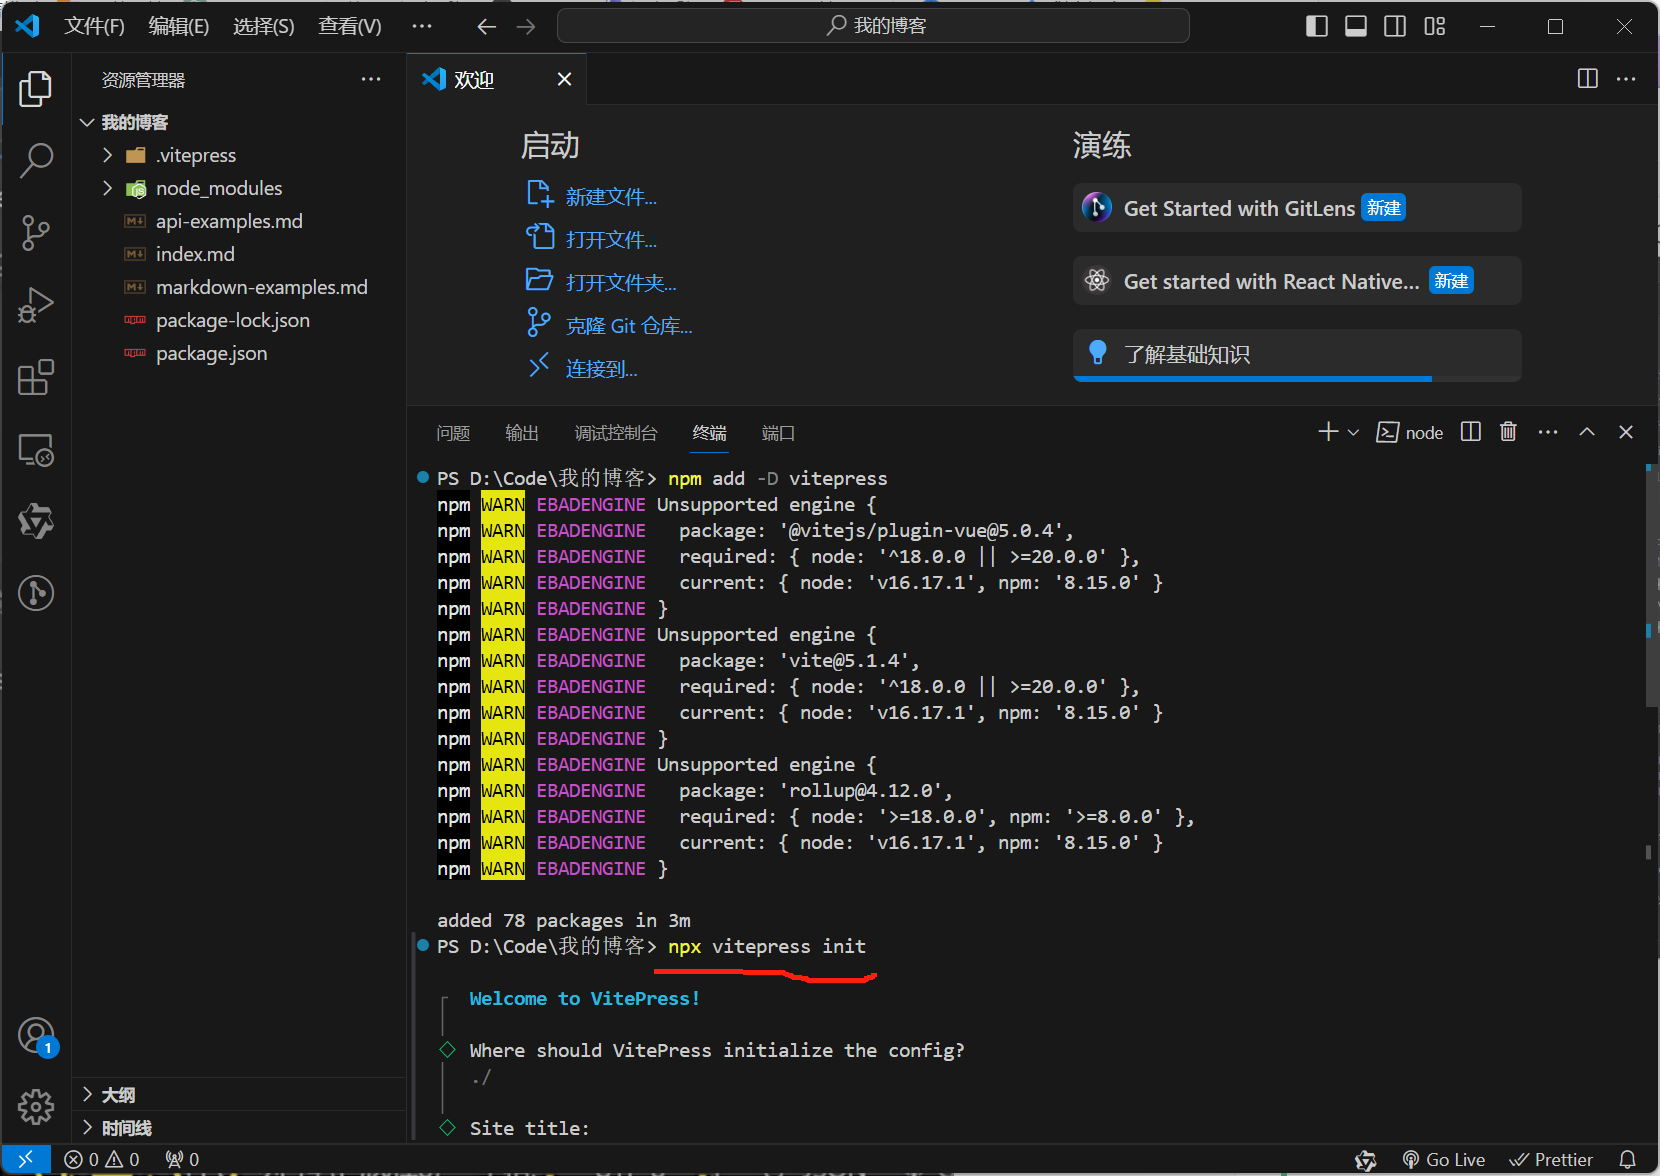Open the Remote Explorer view
Image resolution: width=1660 pixels, height=1176 pixels.
[x=36, y=450]
